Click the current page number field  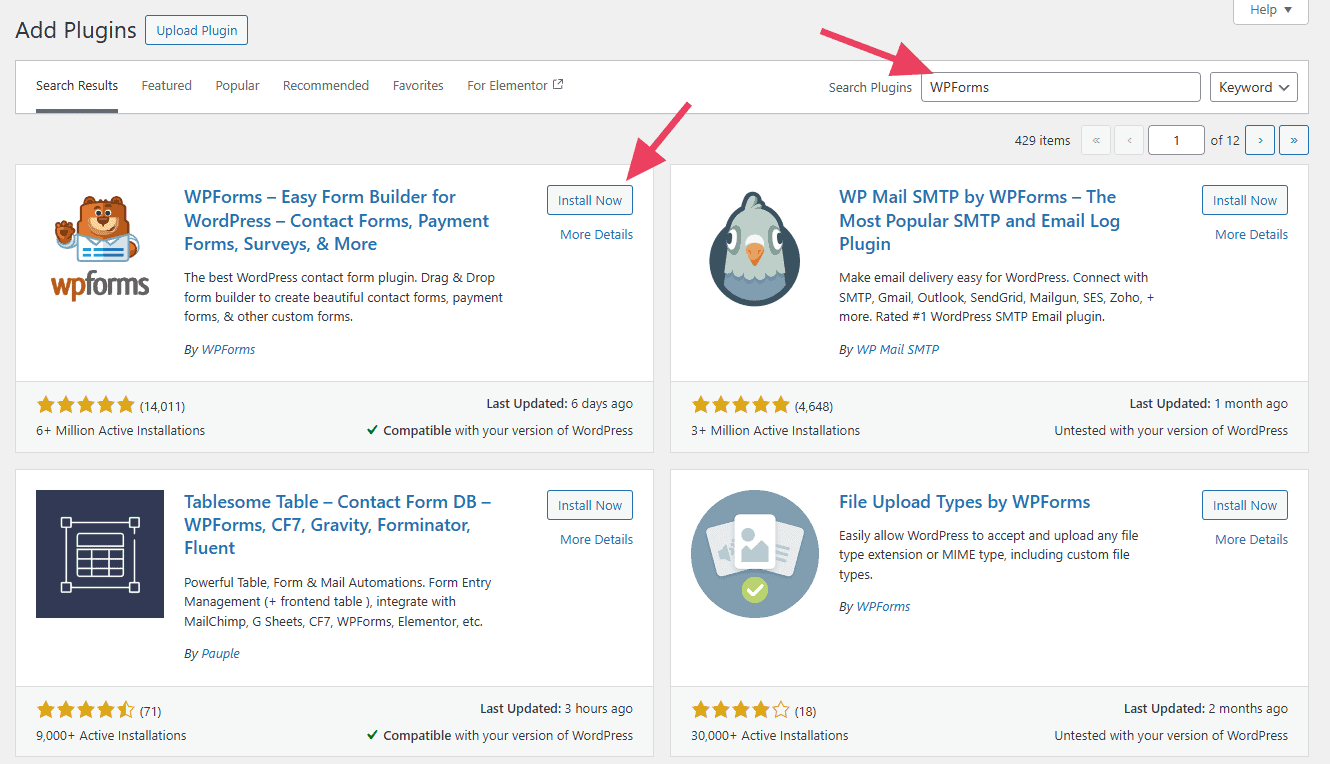pyautogui.click(x=1176, y=140)
